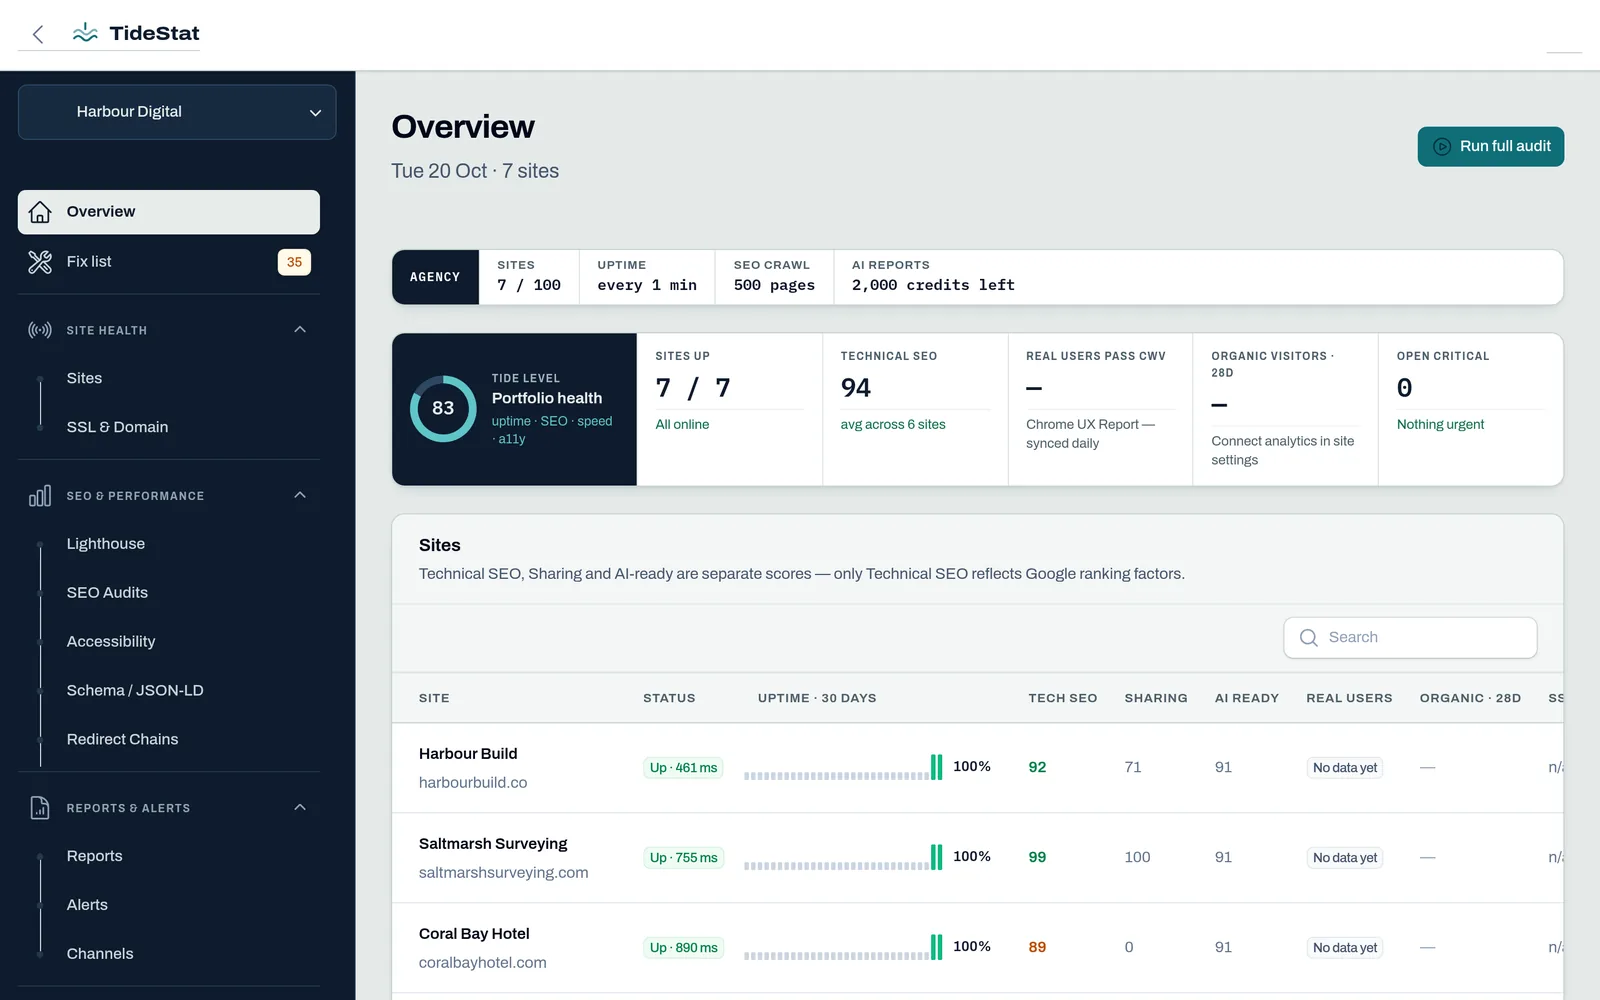Click the Harbour Build site name
Viewport: 1600px width, 1000px height.
point(468,754)
